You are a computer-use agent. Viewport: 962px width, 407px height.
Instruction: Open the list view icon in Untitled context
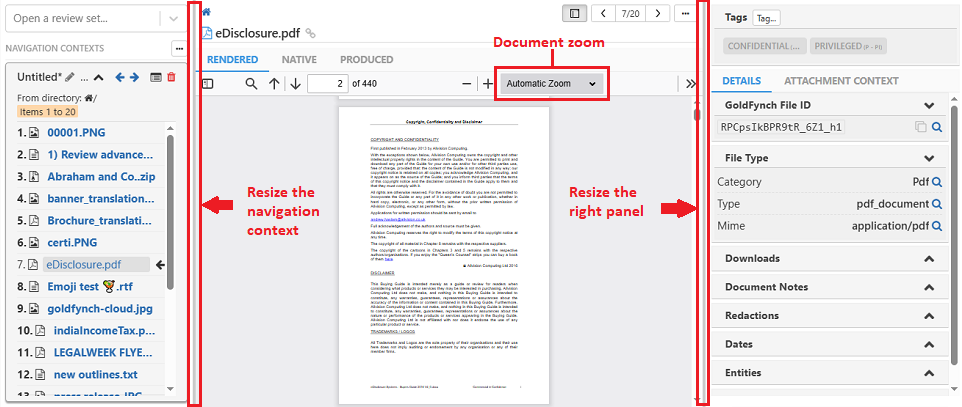point(156,77)
